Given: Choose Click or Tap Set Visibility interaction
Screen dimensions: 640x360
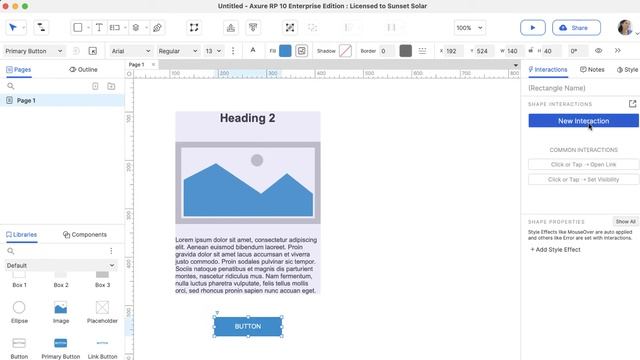Looking at the screenshot, I should click(x=583, y=180).
